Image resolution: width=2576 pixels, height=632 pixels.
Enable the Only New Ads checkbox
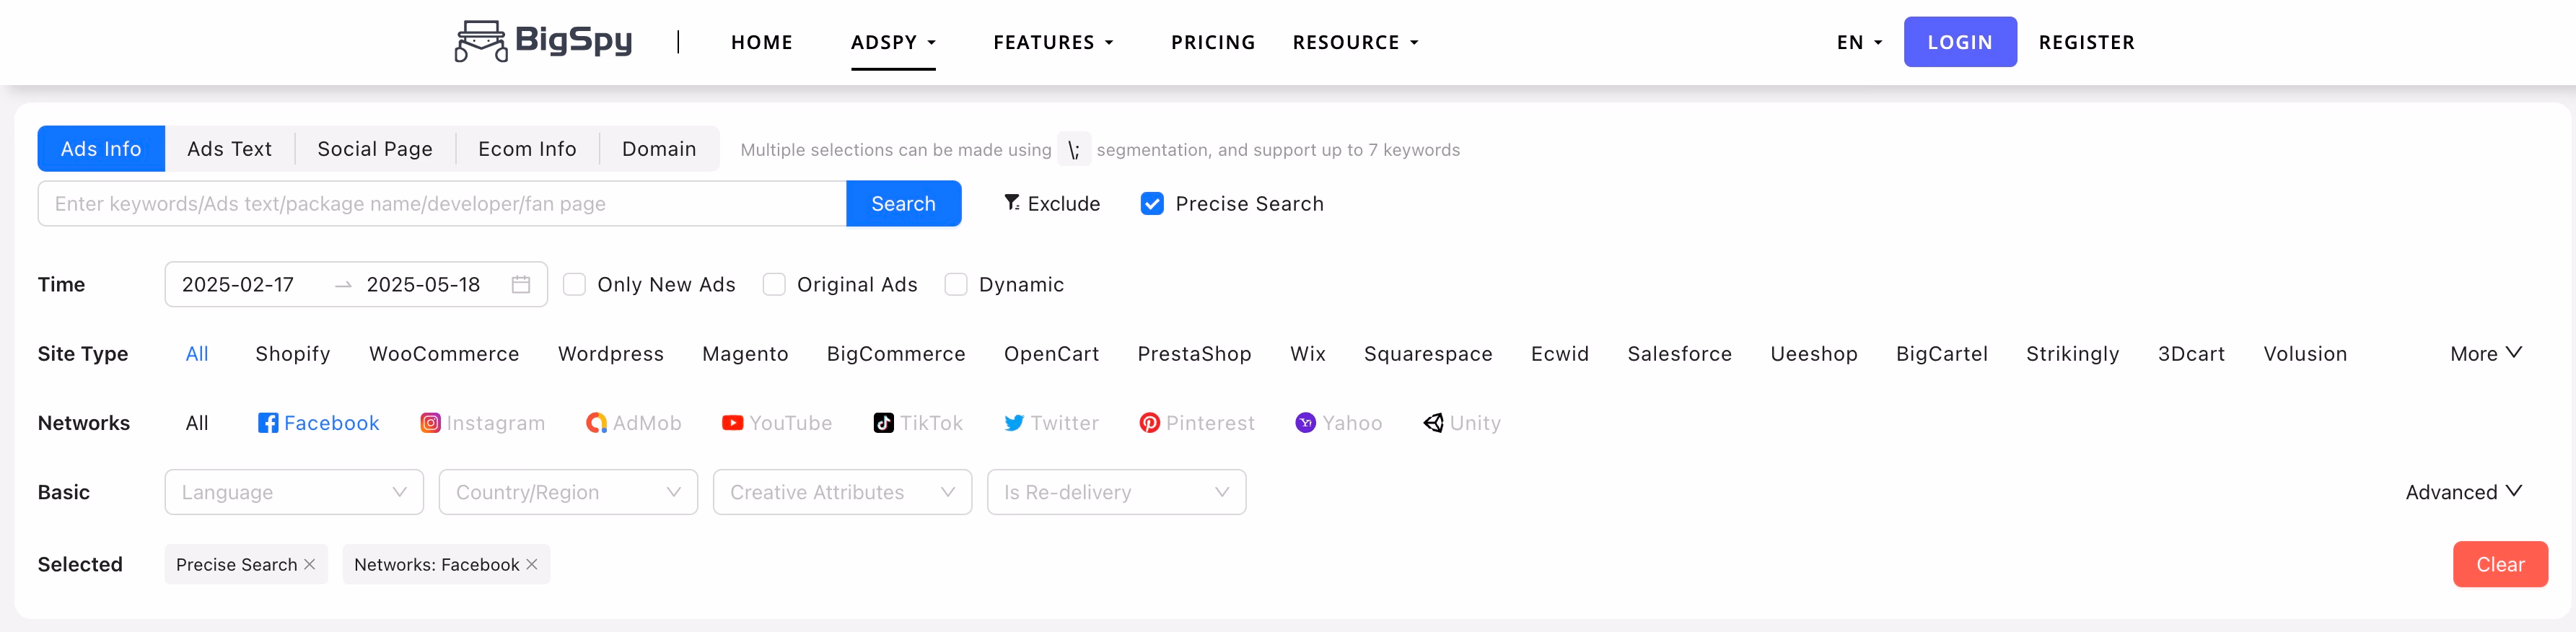(x=574, y=284)
